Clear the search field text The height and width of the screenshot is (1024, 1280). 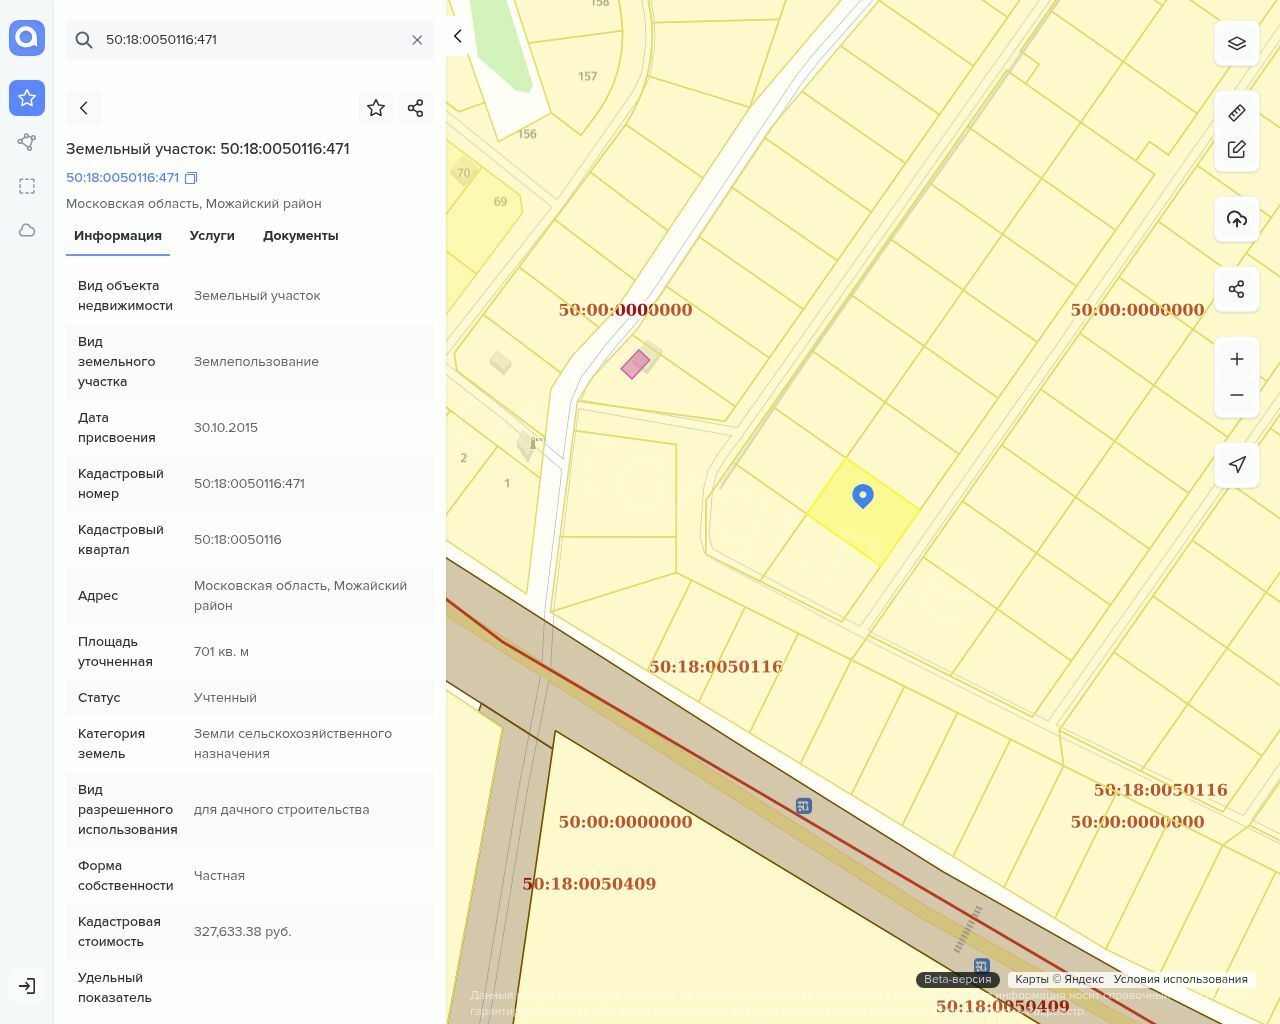click(x=417, y=40)
